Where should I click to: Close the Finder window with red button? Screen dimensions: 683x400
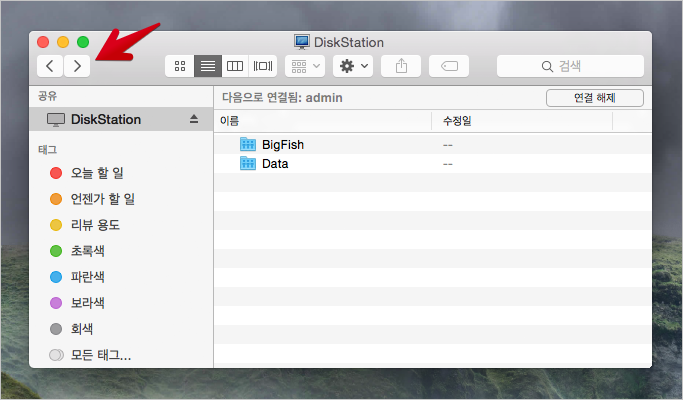pyautogui.click(x=43, y=42)
